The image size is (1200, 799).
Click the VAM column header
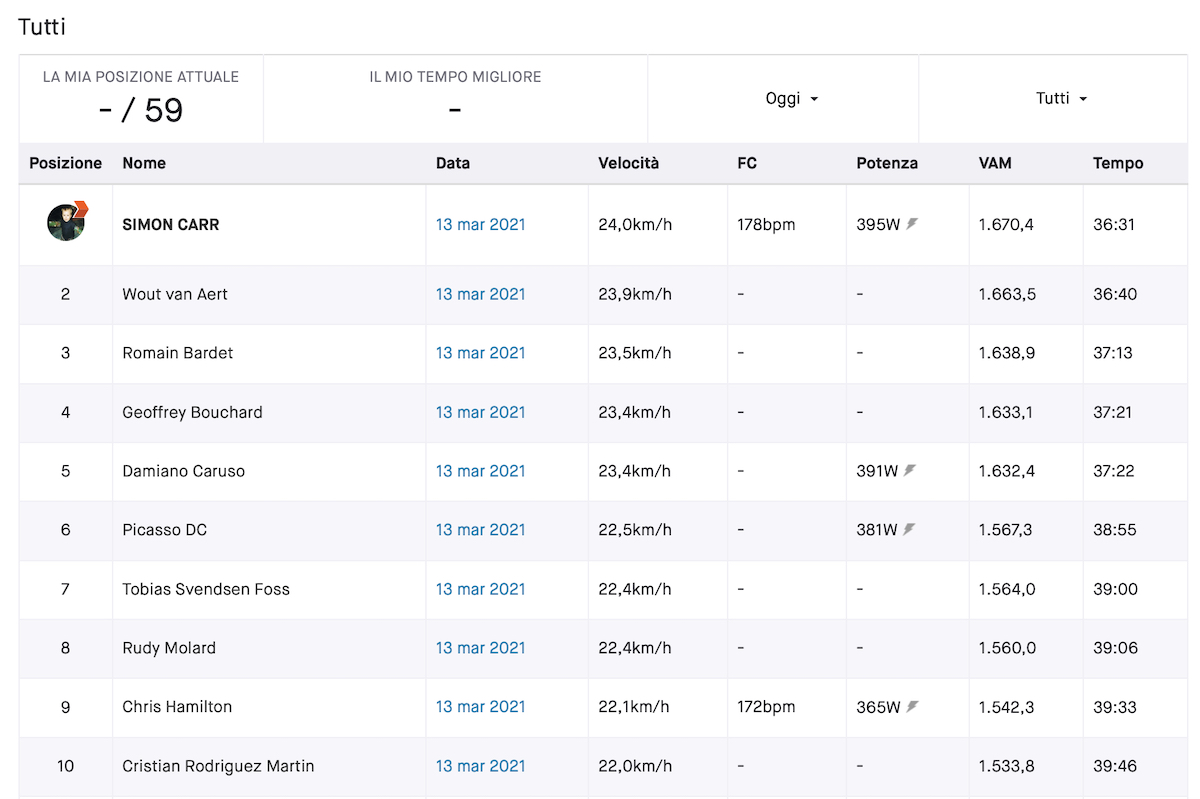coord(995,163)
